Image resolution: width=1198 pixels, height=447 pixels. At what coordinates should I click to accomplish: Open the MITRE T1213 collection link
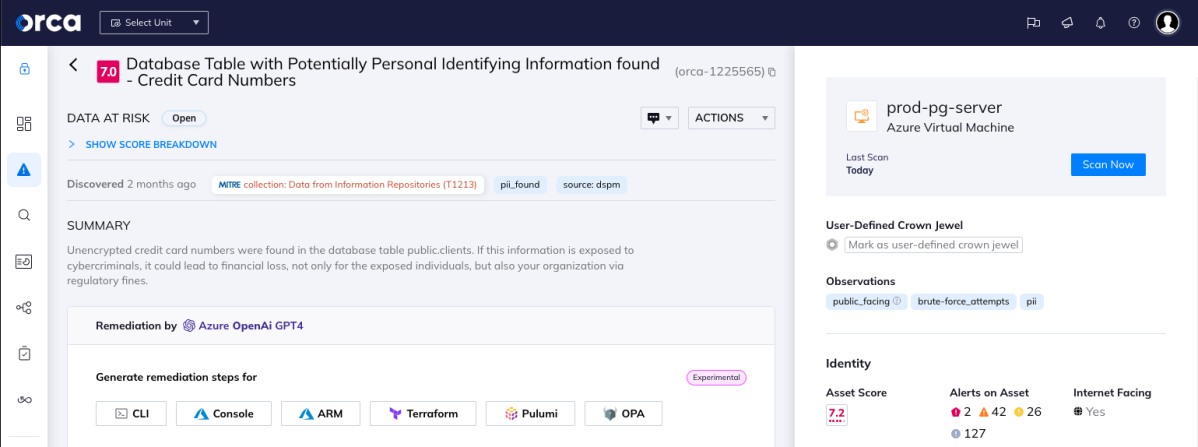(x=348, y=185)
